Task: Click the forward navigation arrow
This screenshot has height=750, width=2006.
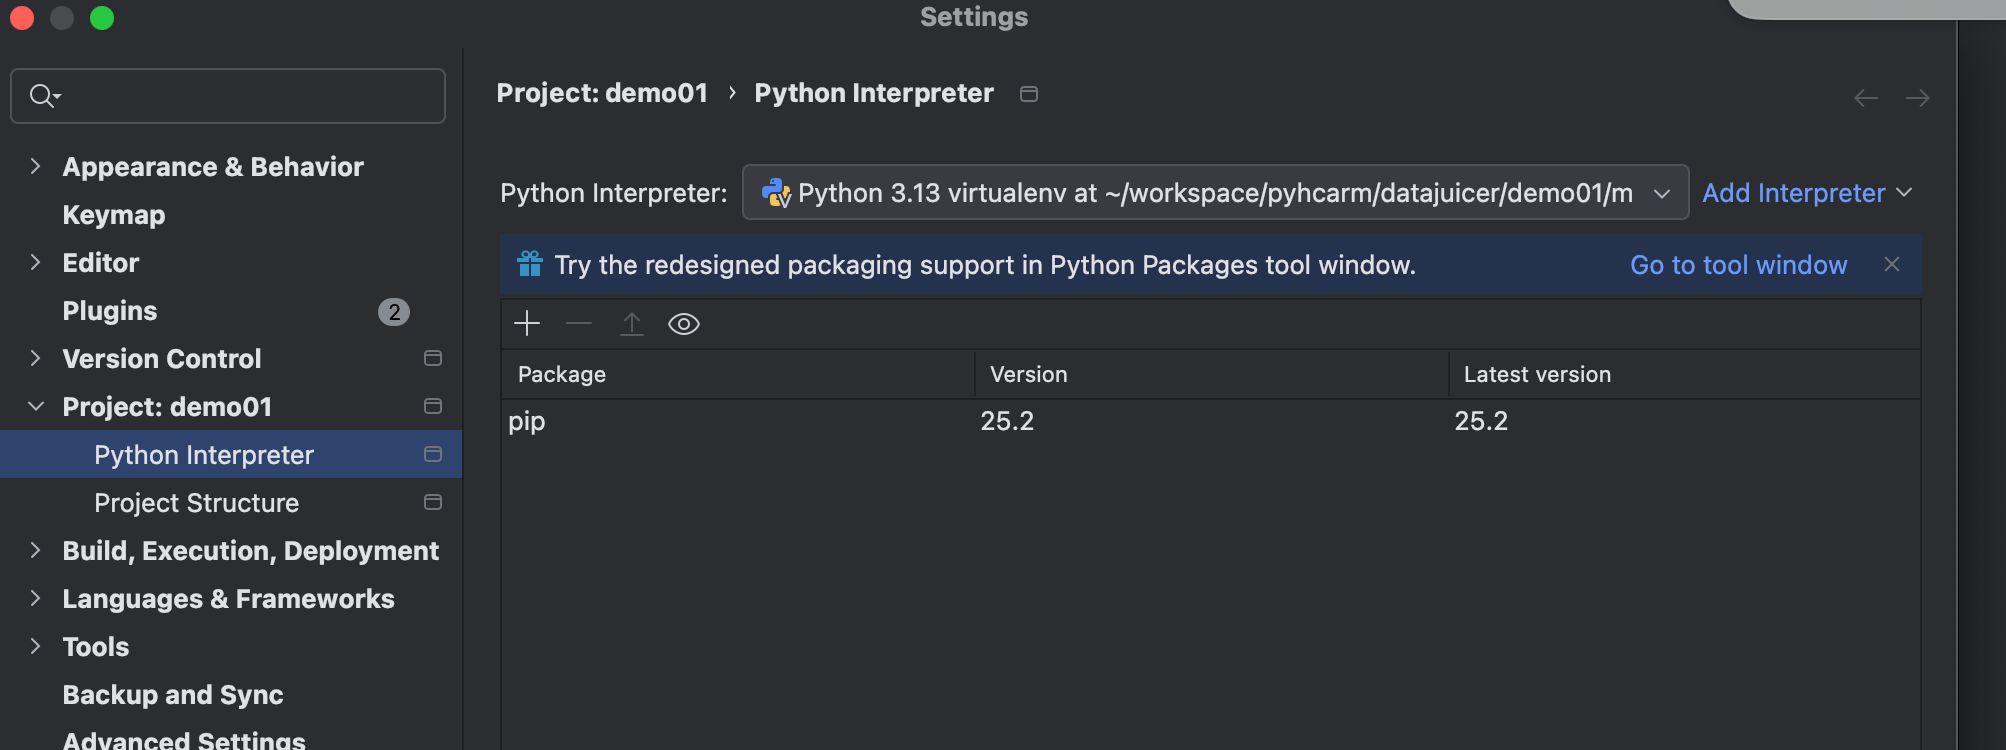Action: [x=1917, y=98]
